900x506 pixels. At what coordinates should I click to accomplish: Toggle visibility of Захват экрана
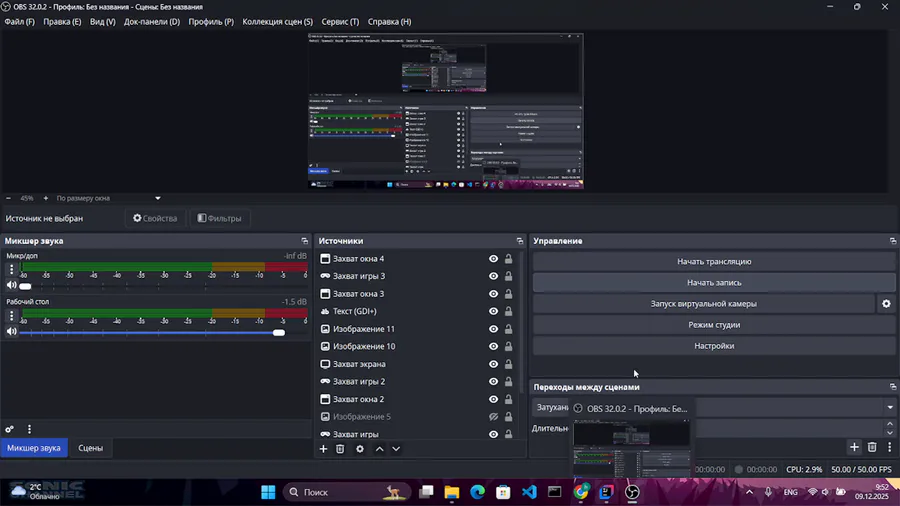493,364
